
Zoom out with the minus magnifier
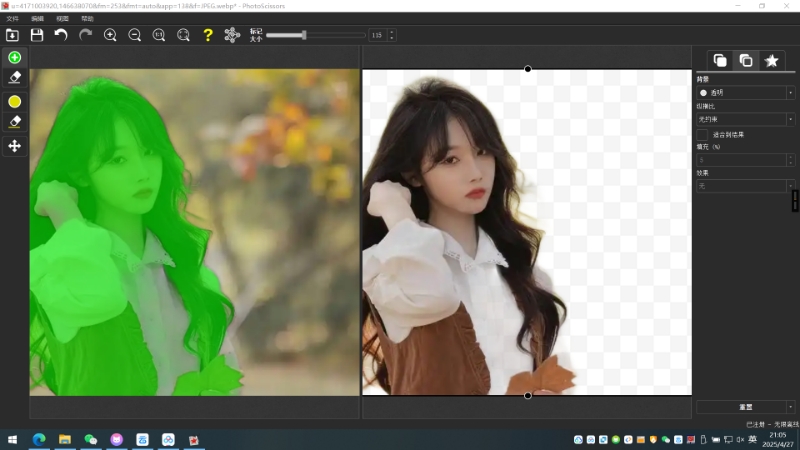click(134, 35)
